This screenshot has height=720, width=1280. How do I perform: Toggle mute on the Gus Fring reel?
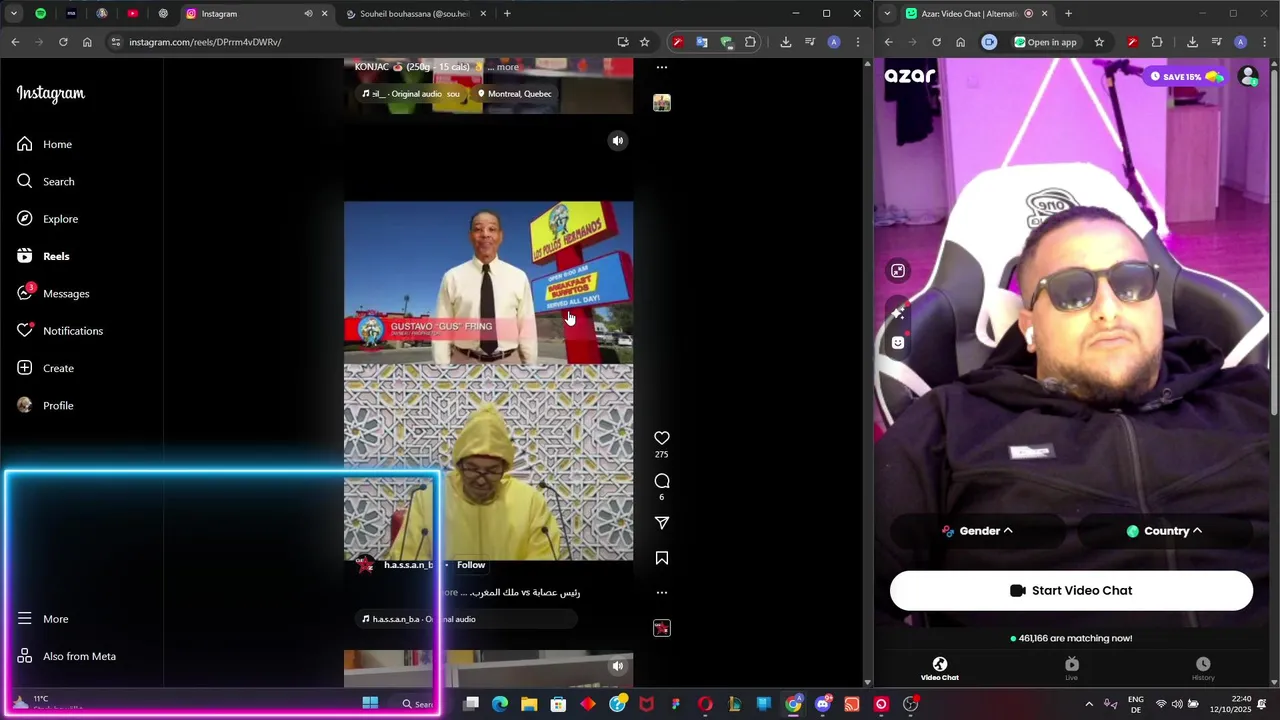click(x=618, y=141)
